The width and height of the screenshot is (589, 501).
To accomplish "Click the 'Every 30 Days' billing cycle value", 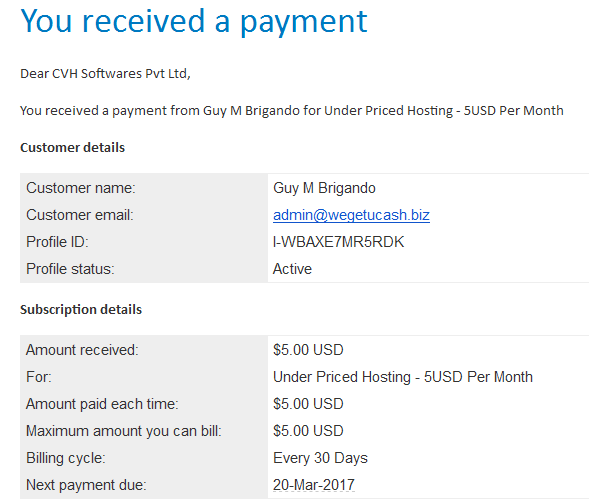I will pos(320,458).
